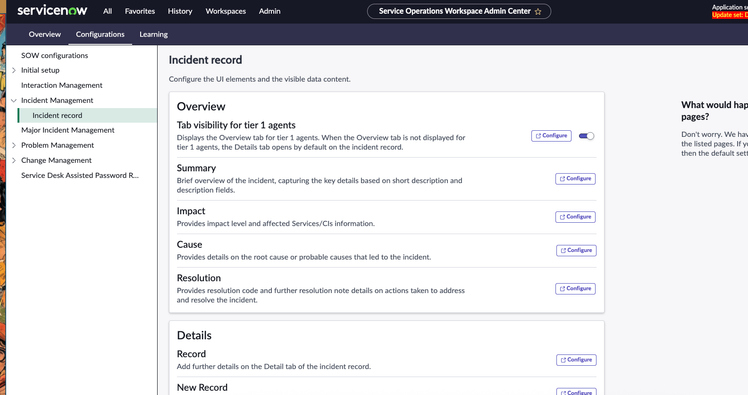Click Configure for Impact
The height and width of the screenshot is (395, 748).
pos(575,217)
